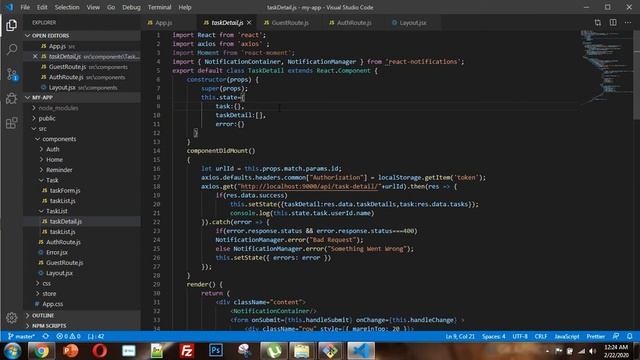640x360 pixels.
Task: Open the Go menu
Action: pos(111,7)
